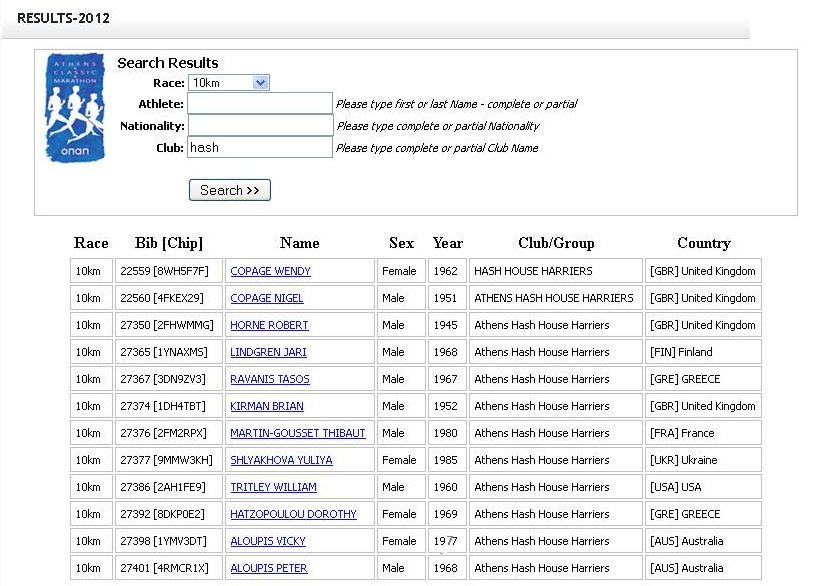This screenshot has height=586, width=838.
Task: Open HORNE ROBERT athlete link
Action: click(269, 325)
